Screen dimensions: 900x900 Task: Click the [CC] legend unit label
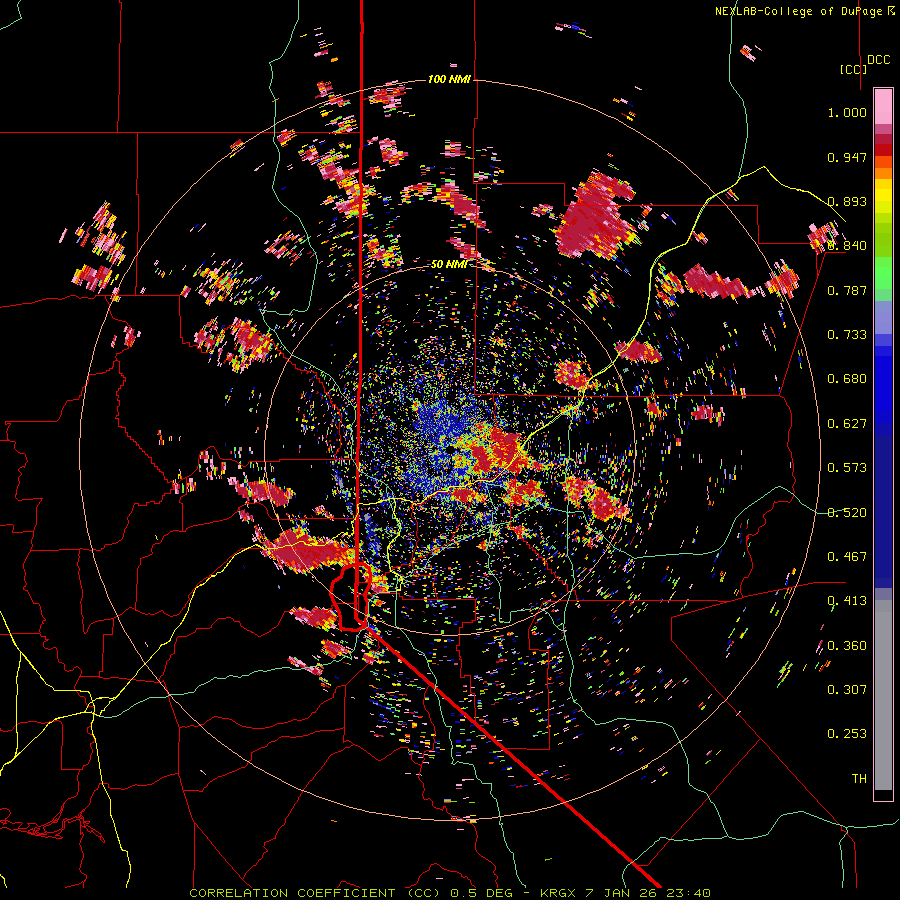(x=853, y=69)
